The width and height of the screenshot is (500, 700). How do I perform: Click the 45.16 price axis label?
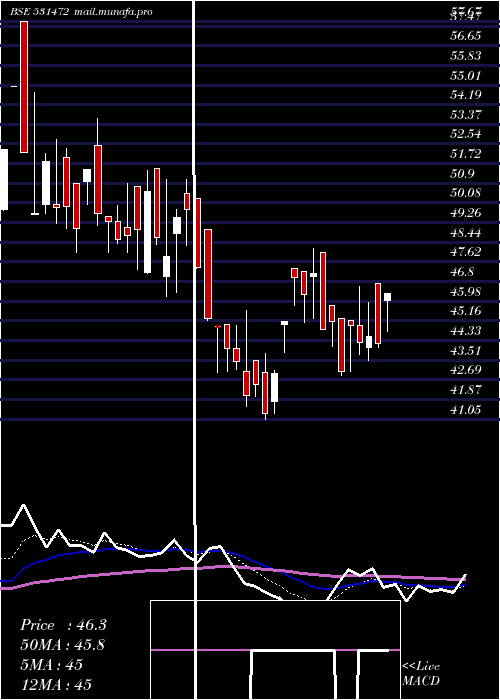(466, 311)
